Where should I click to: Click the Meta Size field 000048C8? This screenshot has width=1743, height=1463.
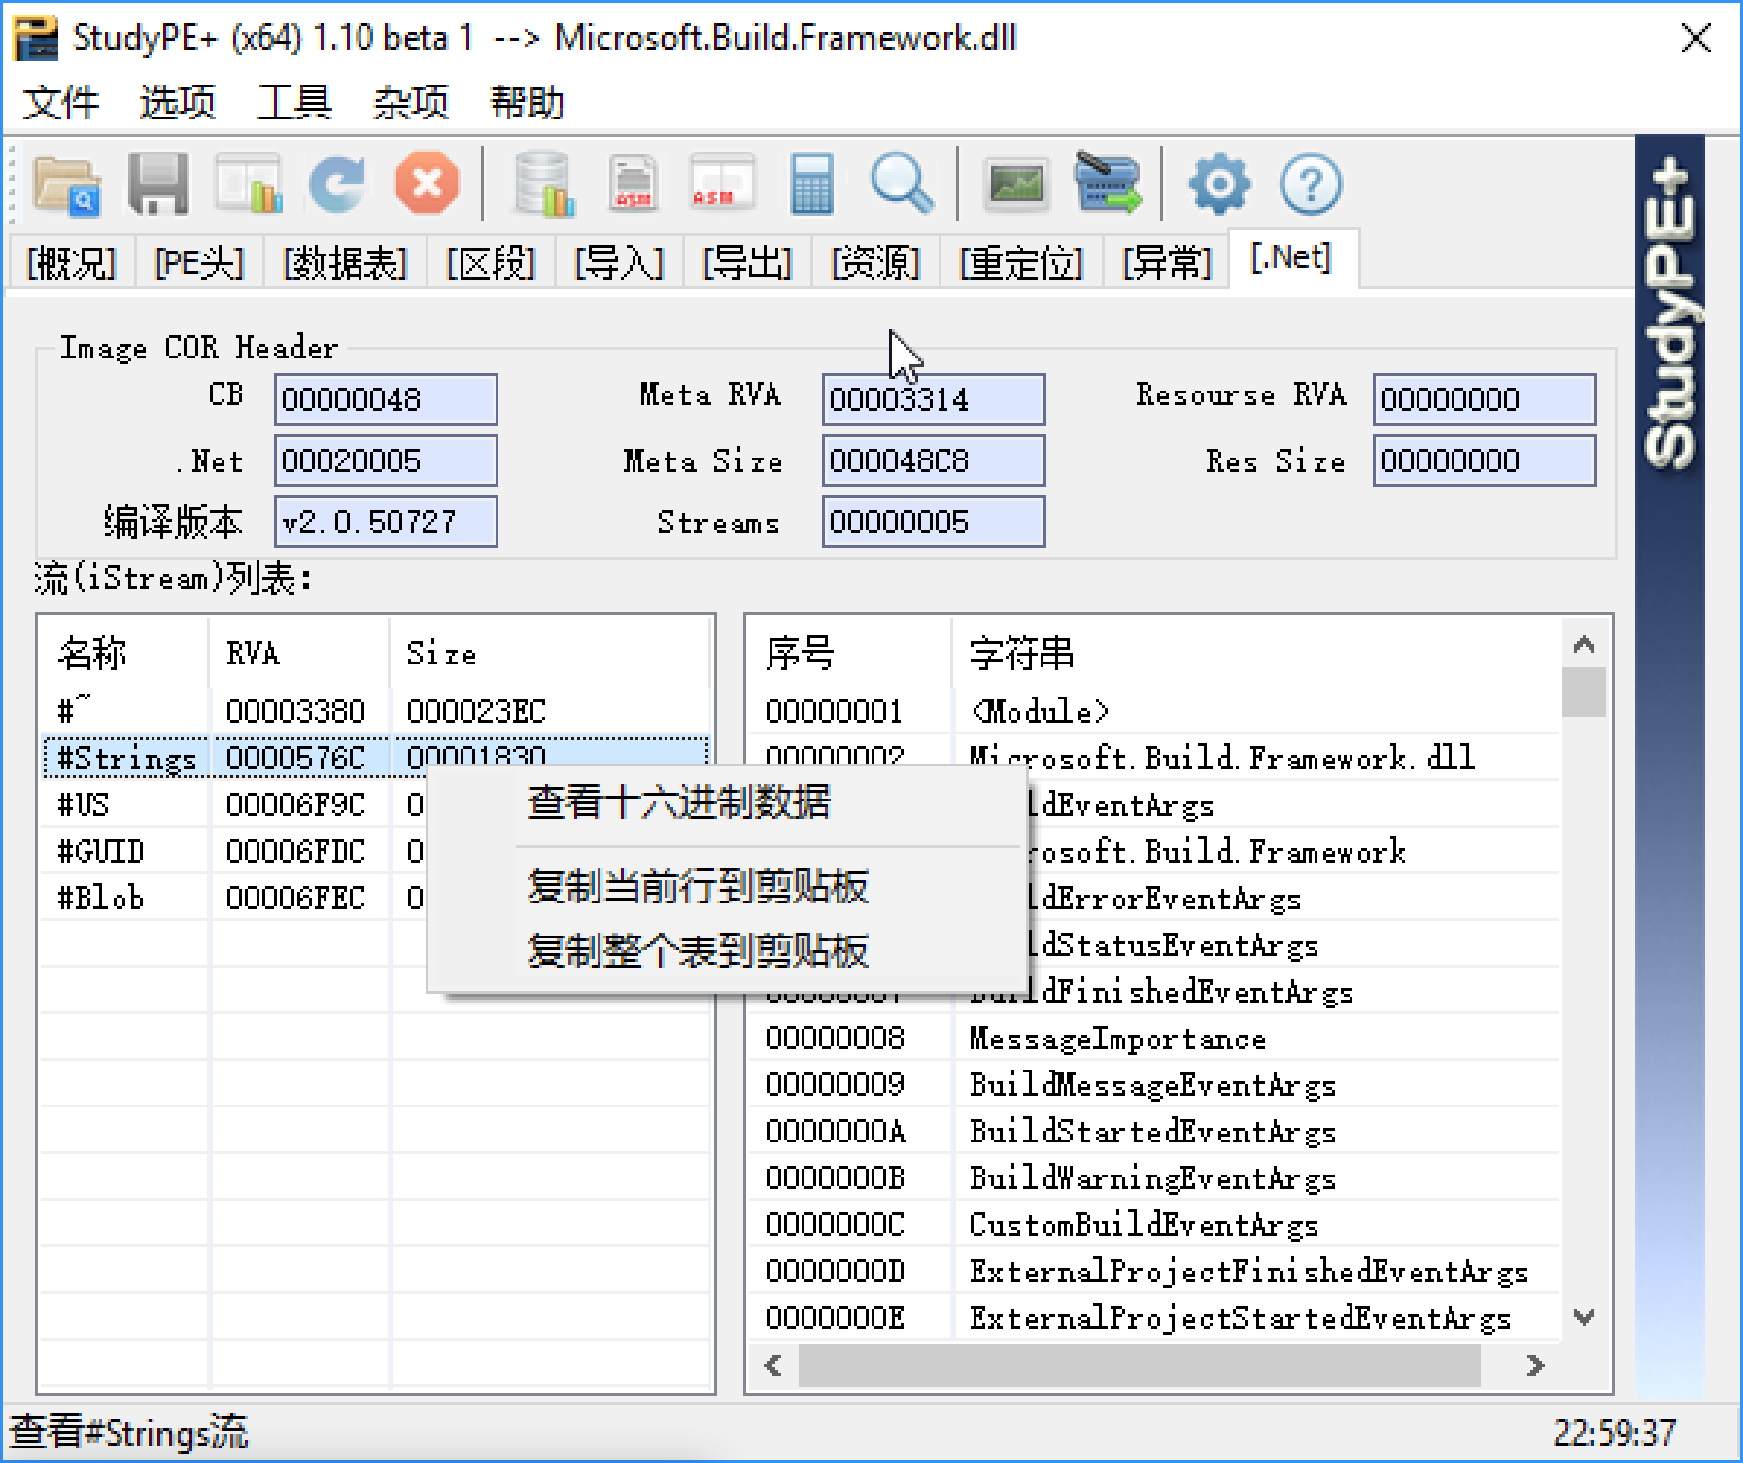pyautogui.click(x=934, y=461)
